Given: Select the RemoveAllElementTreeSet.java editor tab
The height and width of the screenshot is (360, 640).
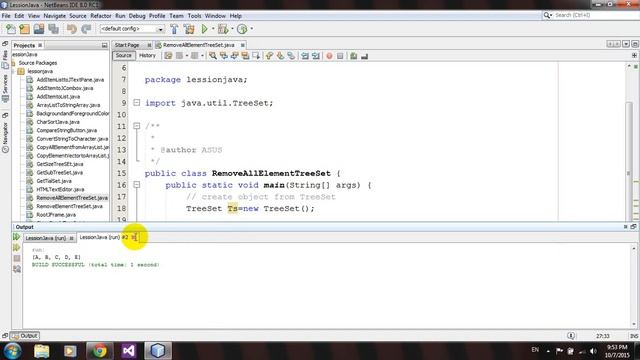Looking at the screenshot, I should [x=198, y=45].
